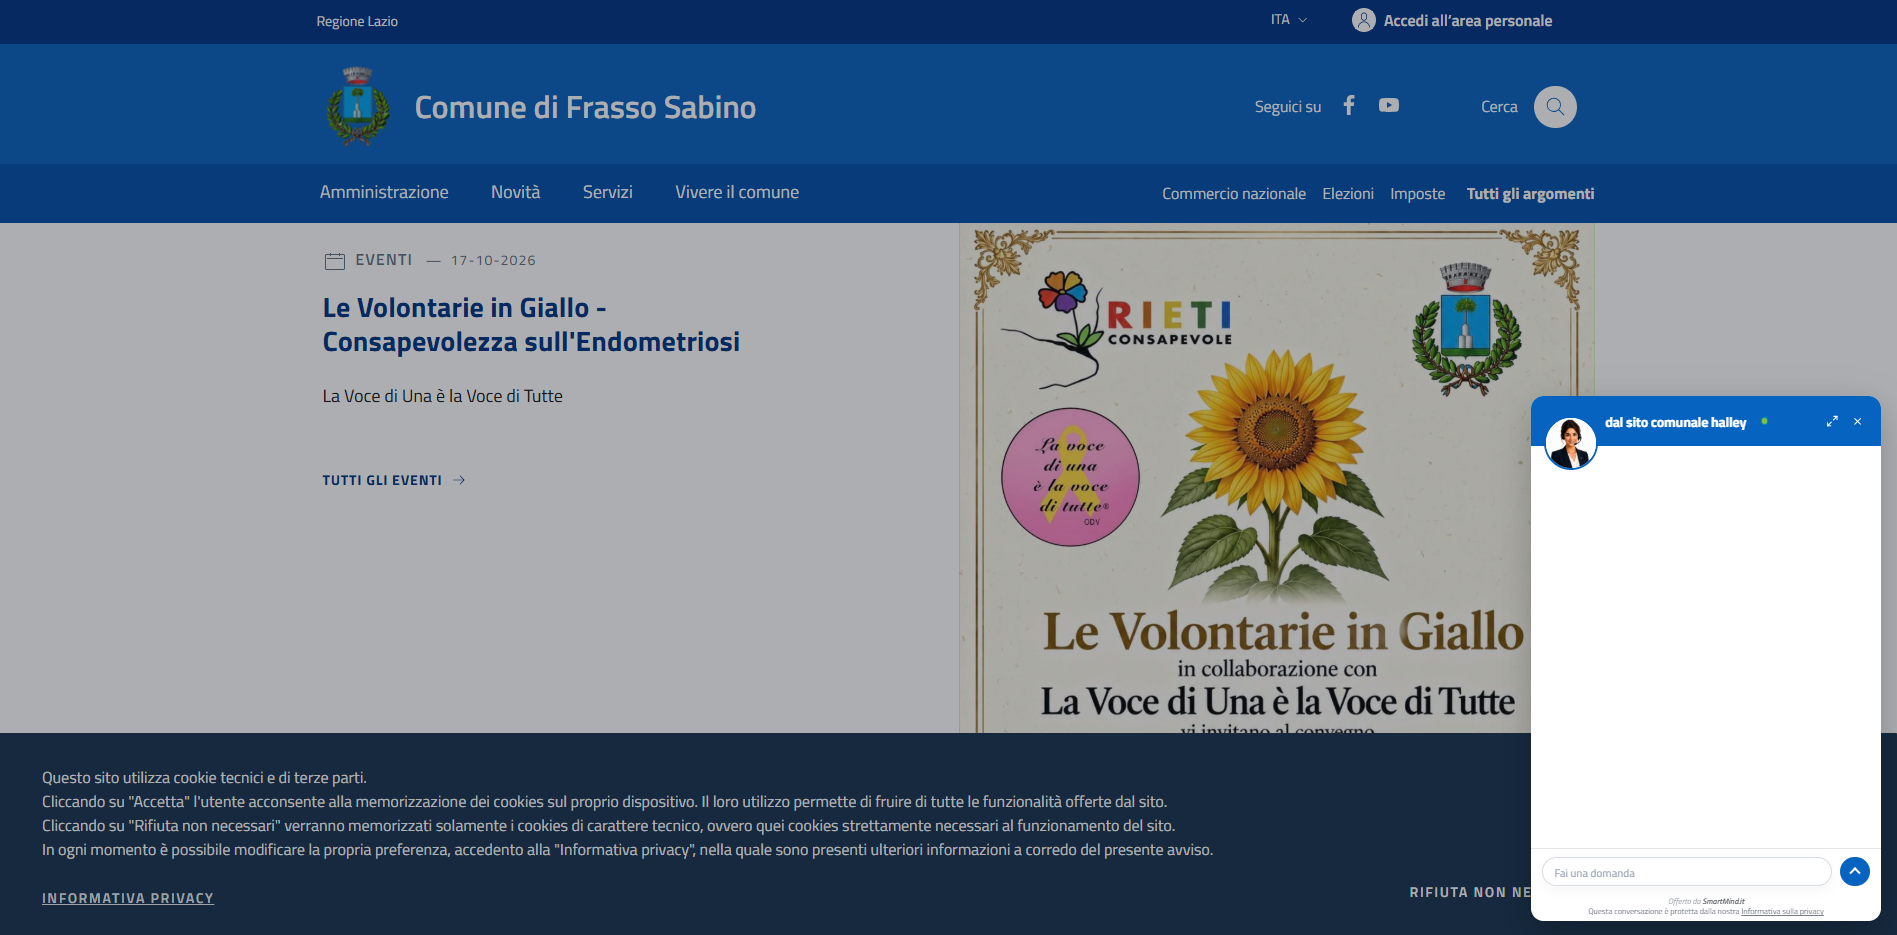Click the Regione Lazio link
Screen dimensions: 1897x935
[x=357, y=21]
